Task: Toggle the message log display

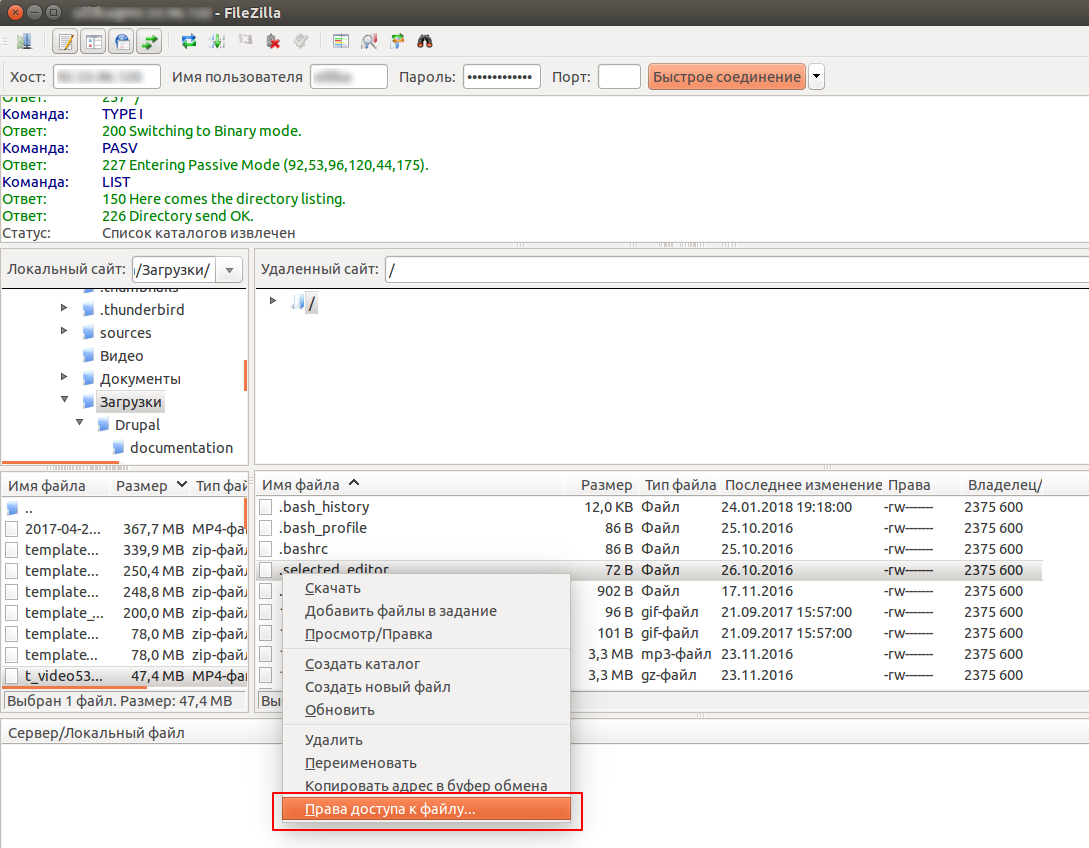Action: point(66,42)
